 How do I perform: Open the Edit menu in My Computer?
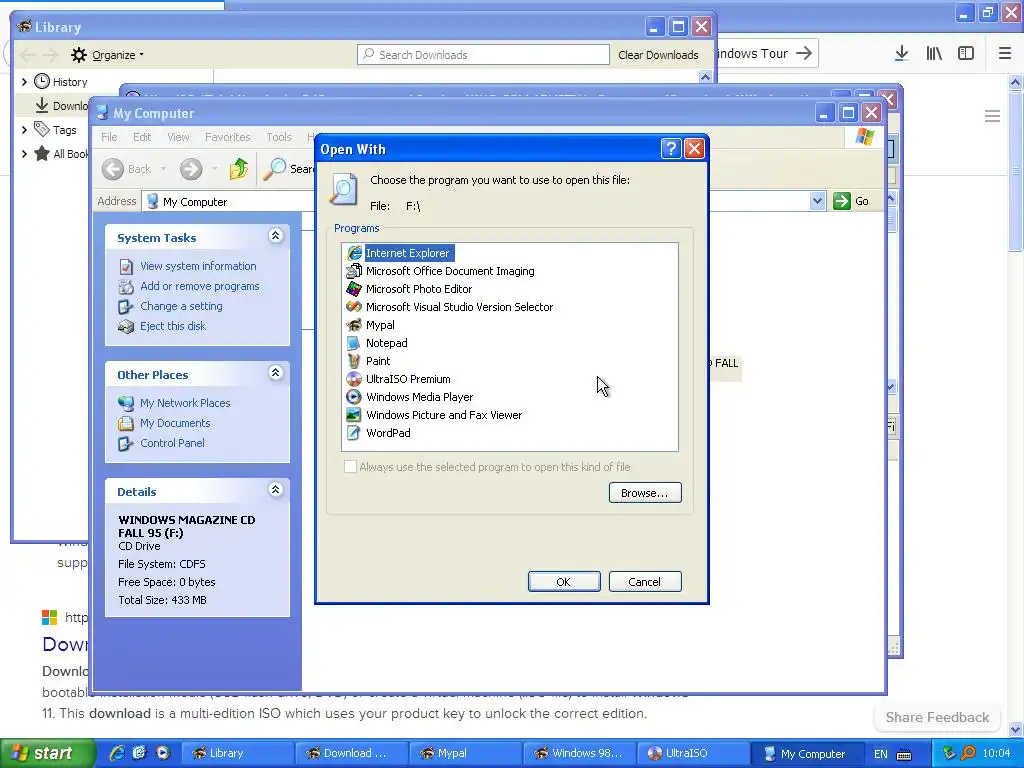142,137
